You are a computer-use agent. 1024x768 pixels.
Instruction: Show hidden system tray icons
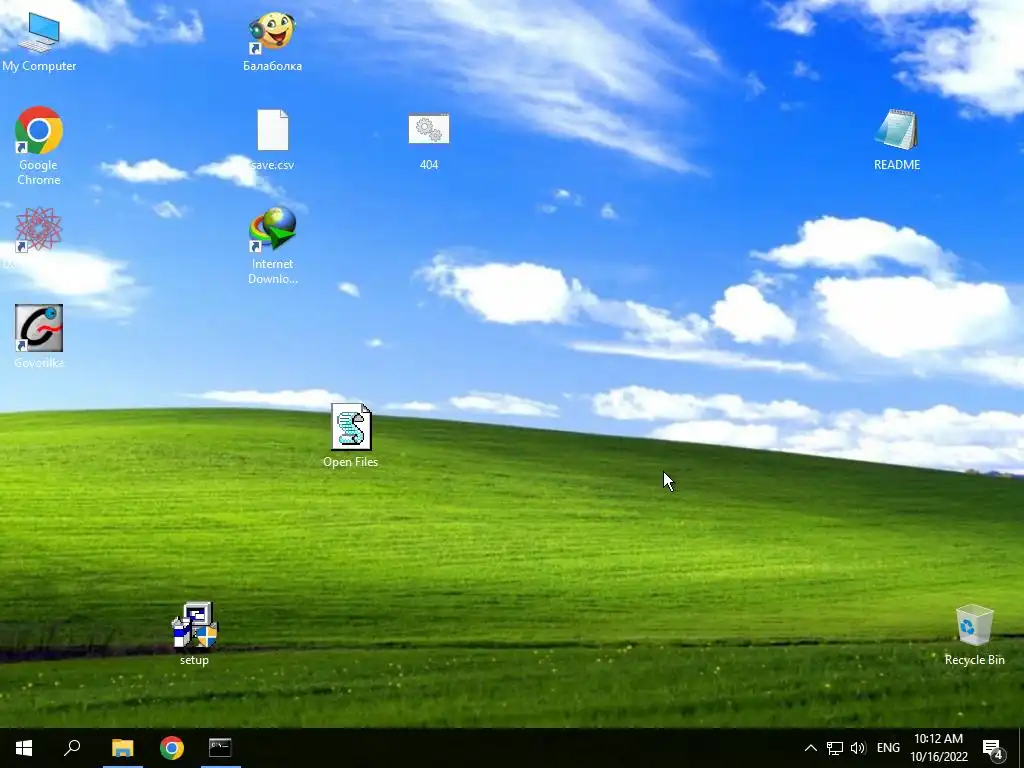pyautogui.click(x=810, y=748)
